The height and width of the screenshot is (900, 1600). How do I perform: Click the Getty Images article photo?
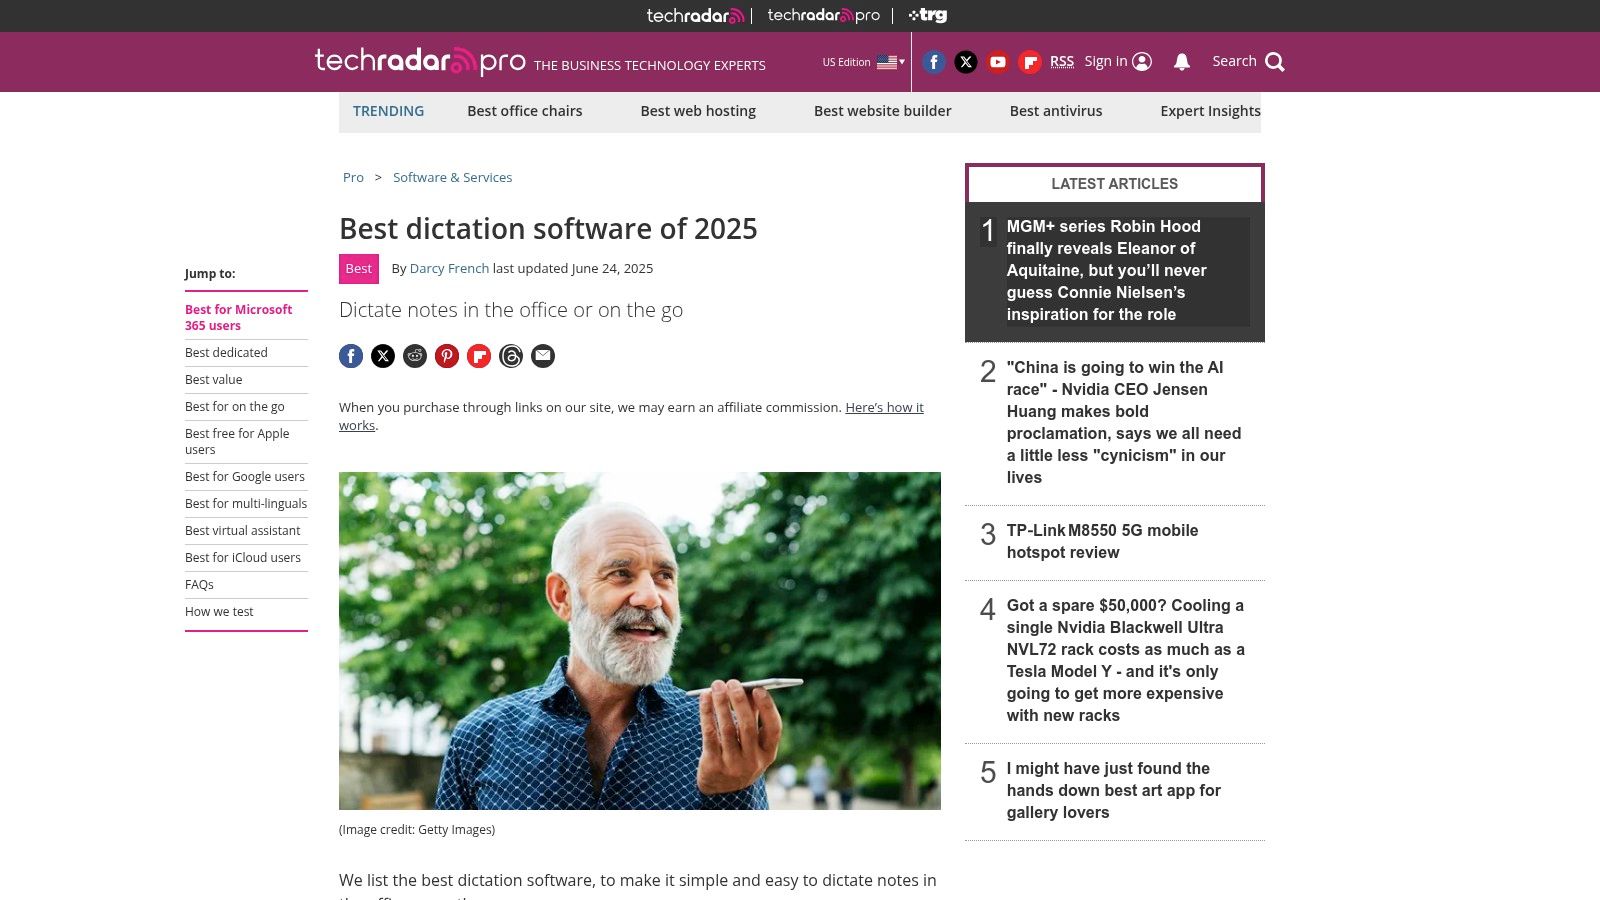point(640,640)
